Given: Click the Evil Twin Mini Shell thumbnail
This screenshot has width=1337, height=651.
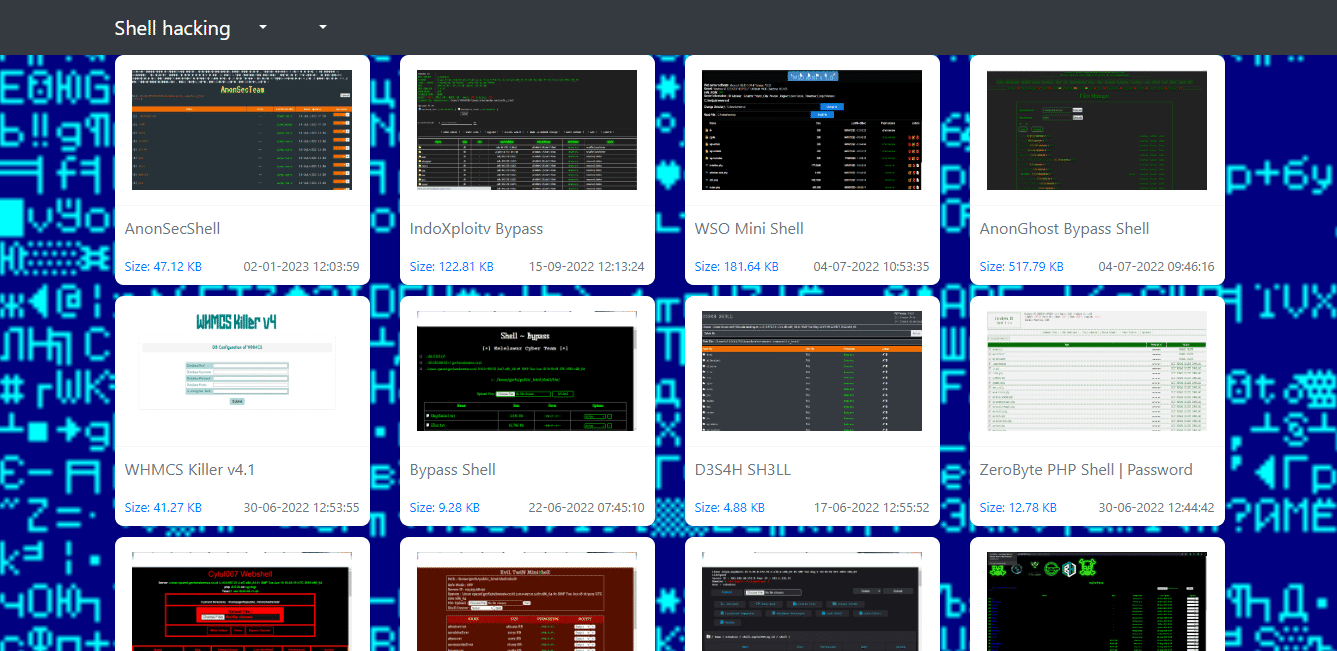Looking at the screenshot, I should coord(527,601).
